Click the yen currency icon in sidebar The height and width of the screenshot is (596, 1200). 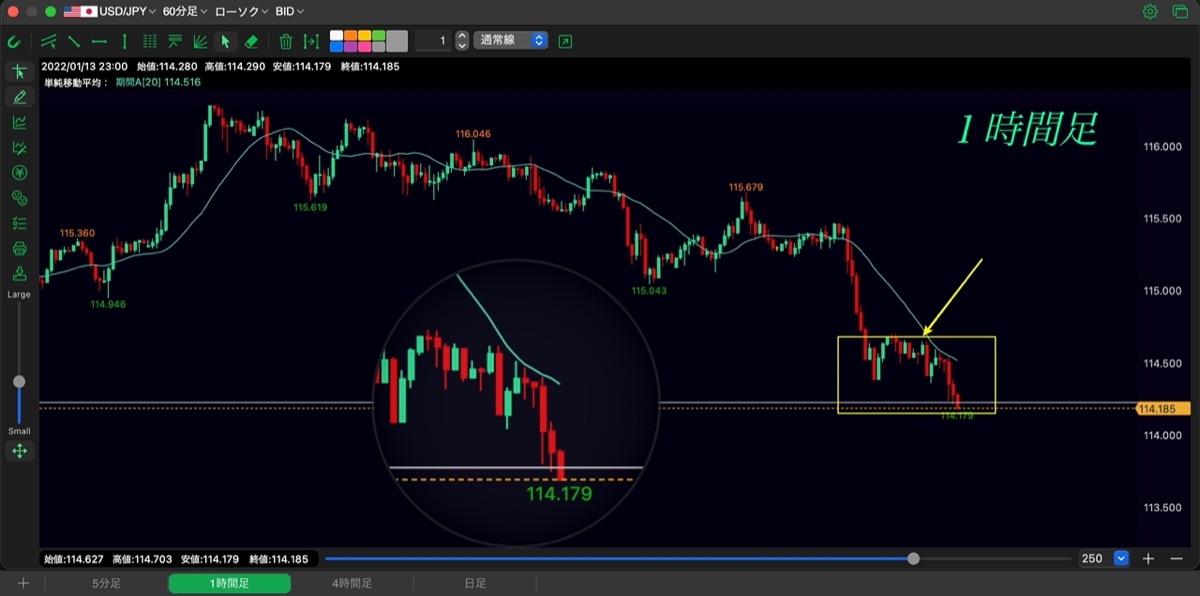[19, 172]
